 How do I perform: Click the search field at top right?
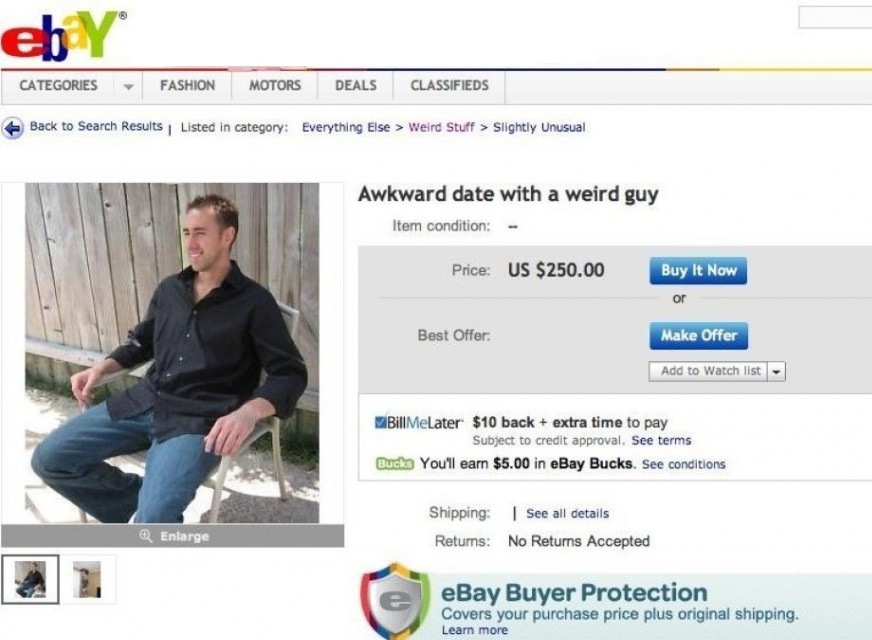coord(835,17)
